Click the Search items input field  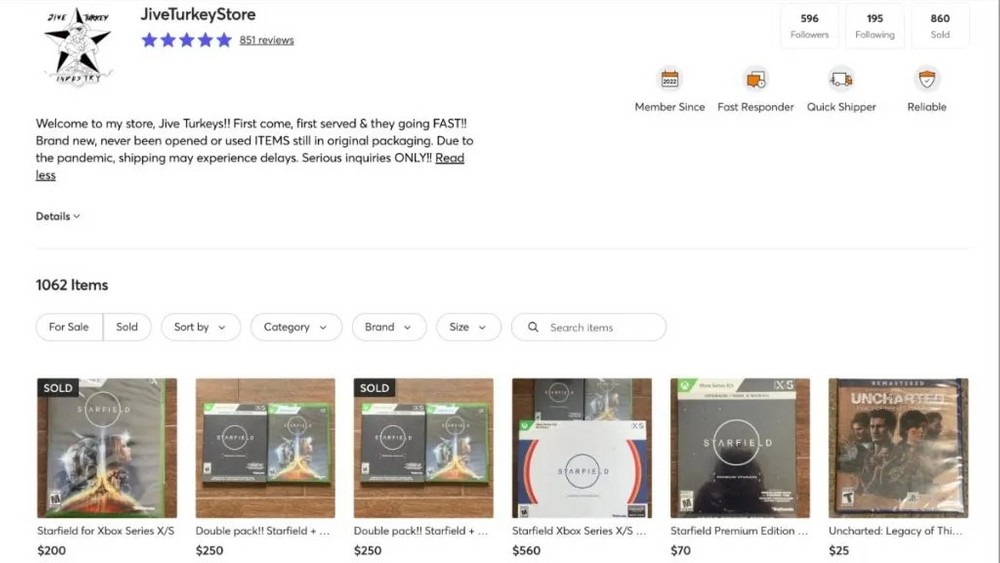[589, 327]
